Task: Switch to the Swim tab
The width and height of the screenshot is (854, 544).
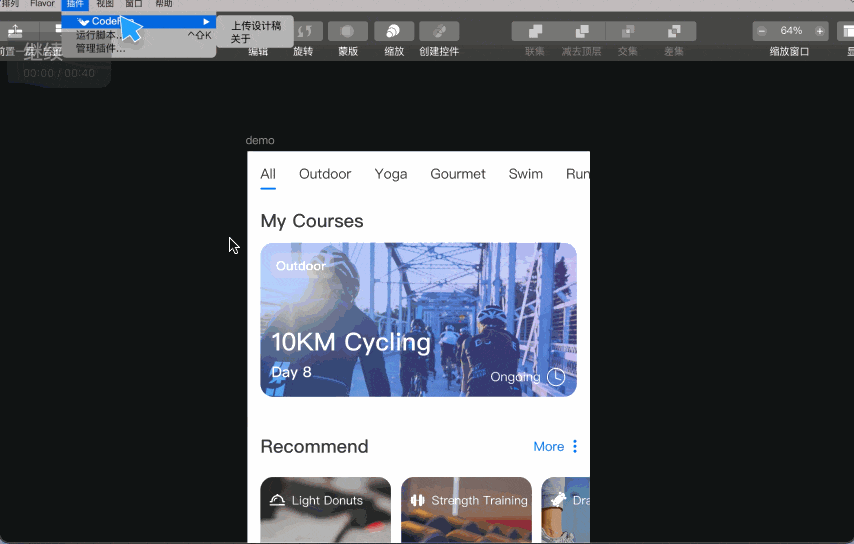Action: [526, 174]
